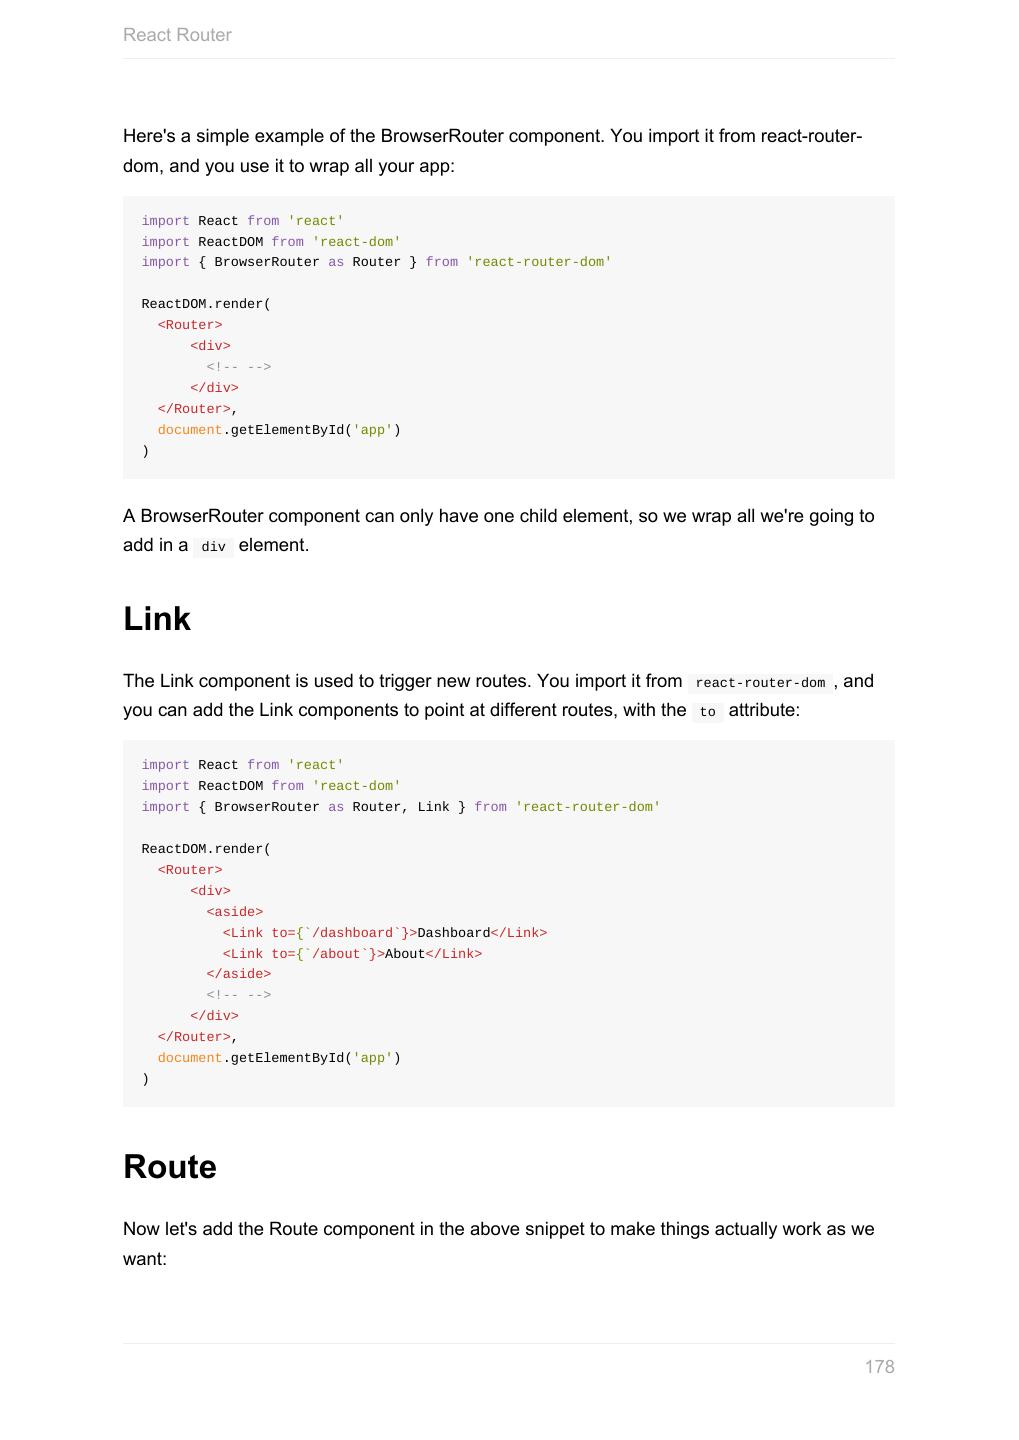Click the "React Router" page header text
The width and height of the screenshot is (1019, 1440).
click(x=177, y=35)
